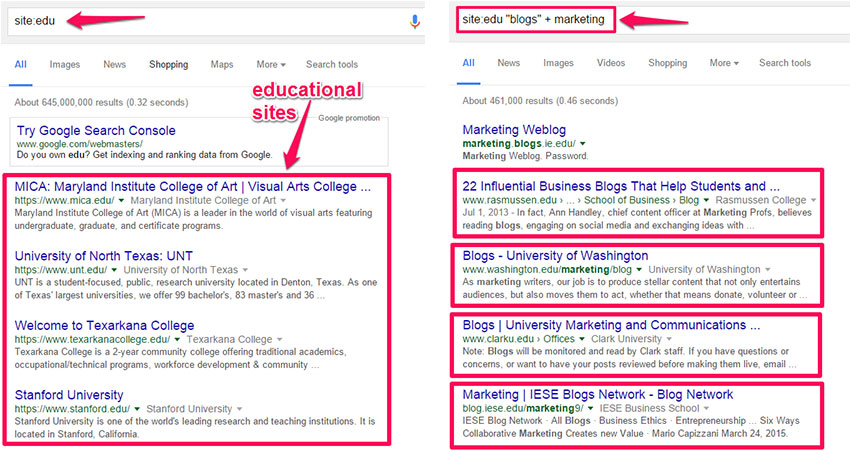Open the Shopping tab in right search

coord(668,63)
